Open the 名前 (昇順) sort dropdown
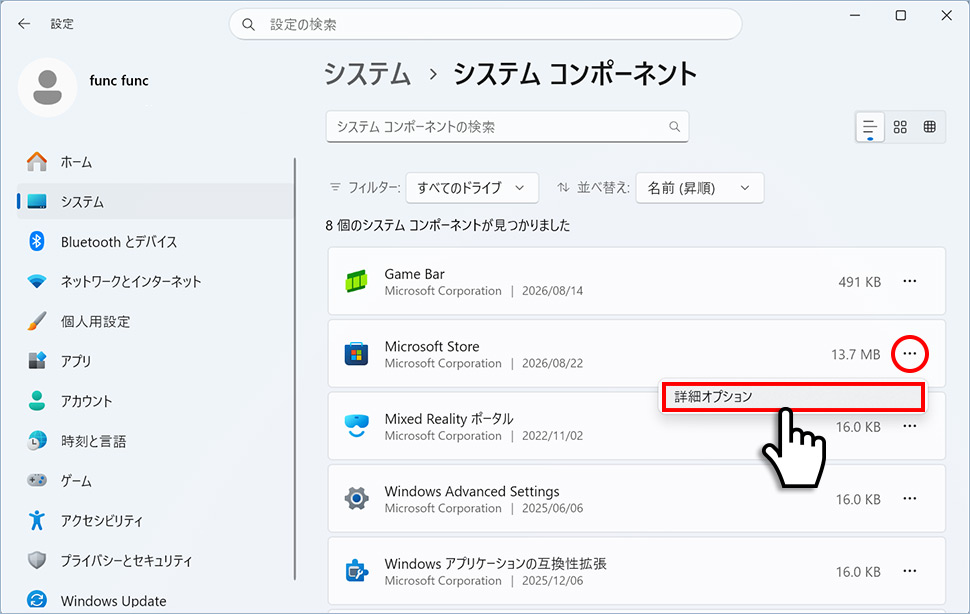970x614 pixels. (700, 188)
